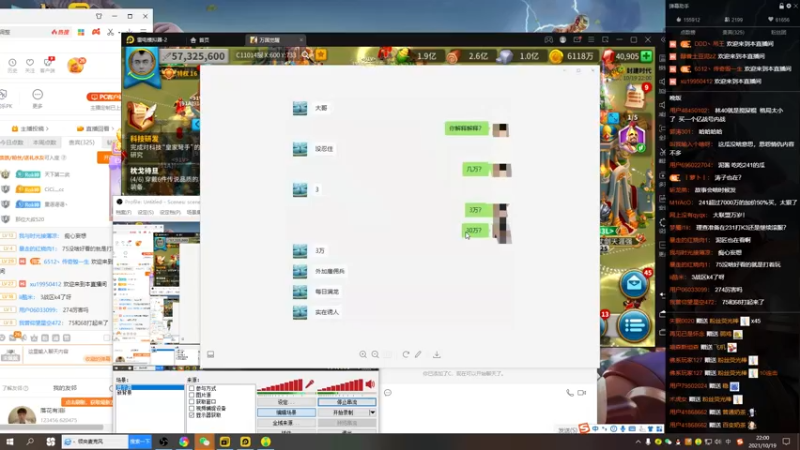This screenshot has height=450, width=800.
Task: Click the taskbar search input box
Action: [95, 442]
